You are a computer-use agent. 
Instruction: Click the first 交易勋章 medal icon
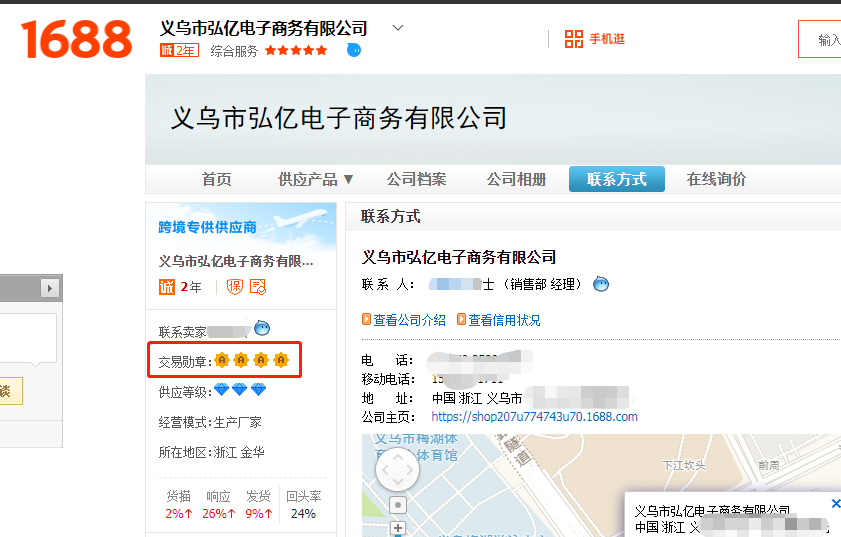pyautogui.click(x=222, y=360)
